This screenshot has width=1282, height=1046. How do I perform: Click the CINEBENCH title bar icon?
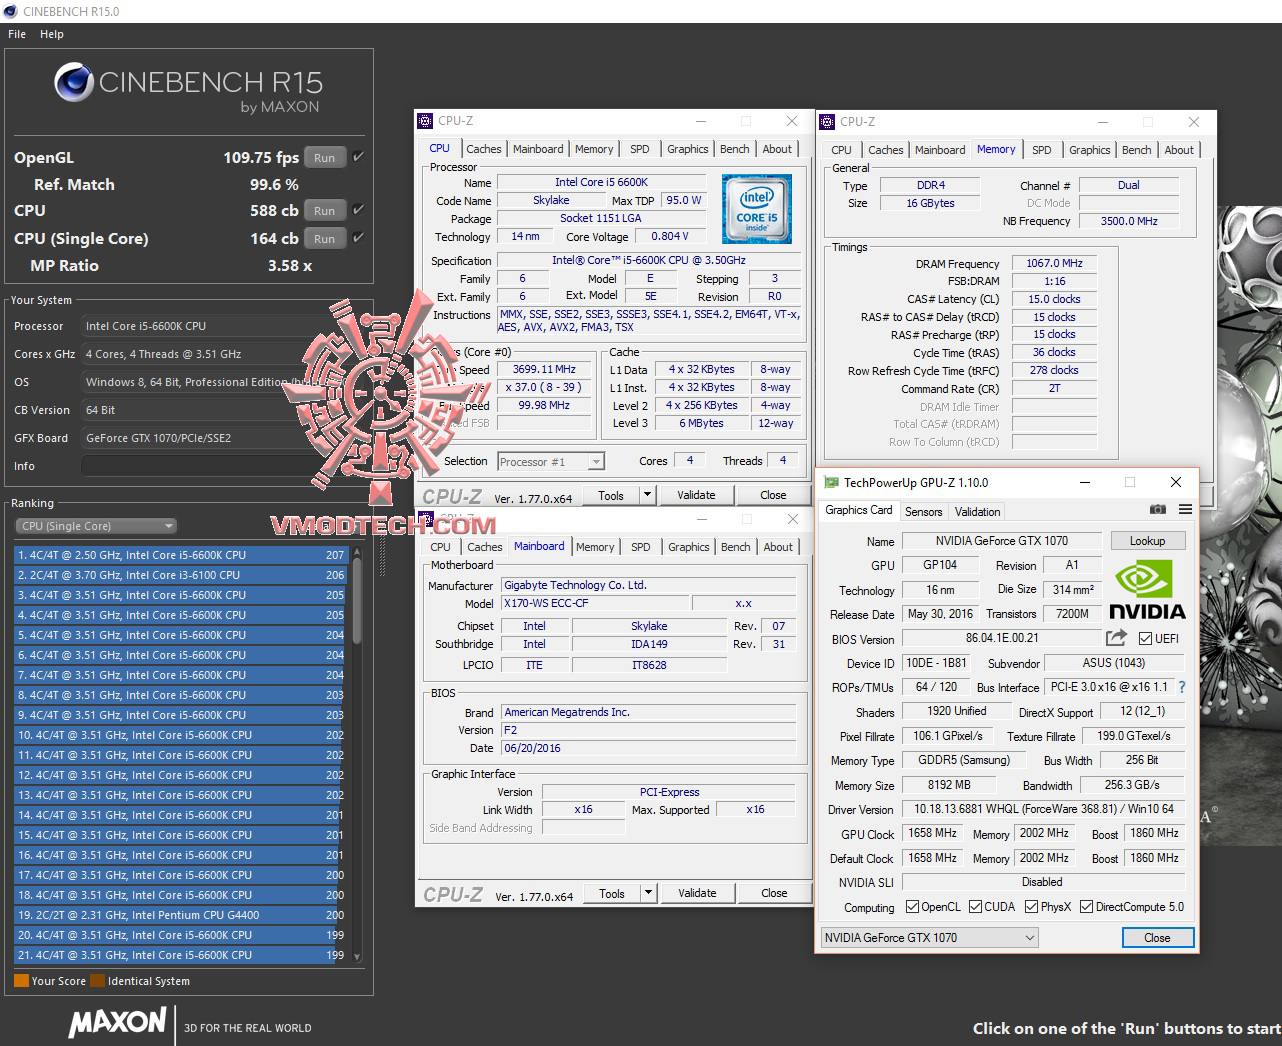click(10, 12)
